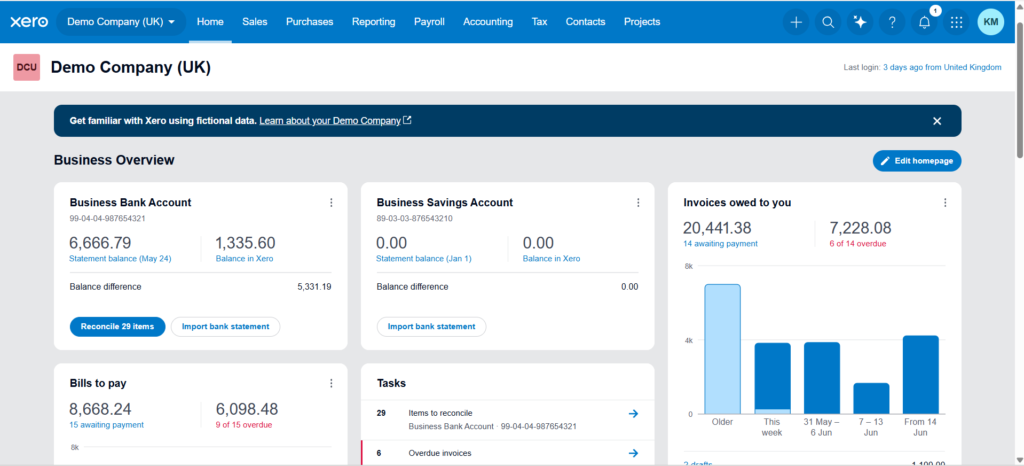
Task: Open the Contacts menu
Action: (585, 22)
